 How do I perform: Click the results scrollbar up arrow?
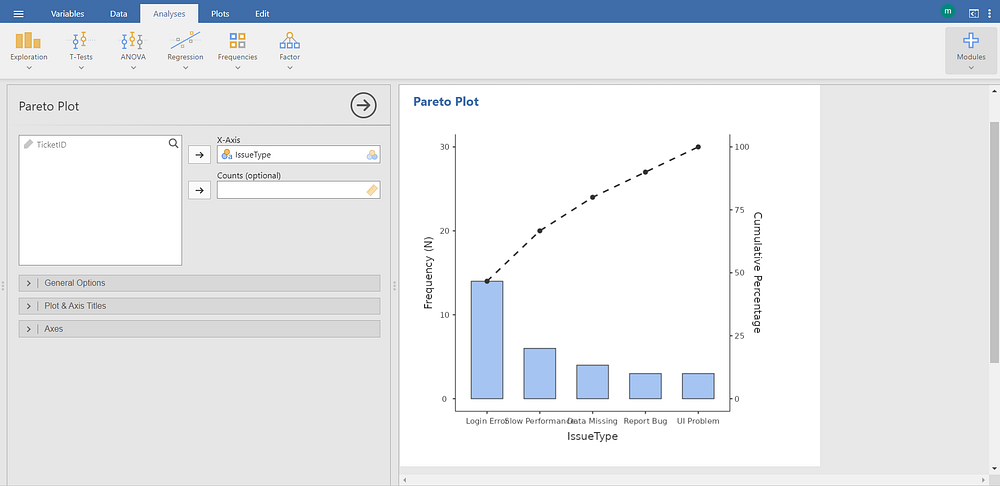[x=994, y=91]
